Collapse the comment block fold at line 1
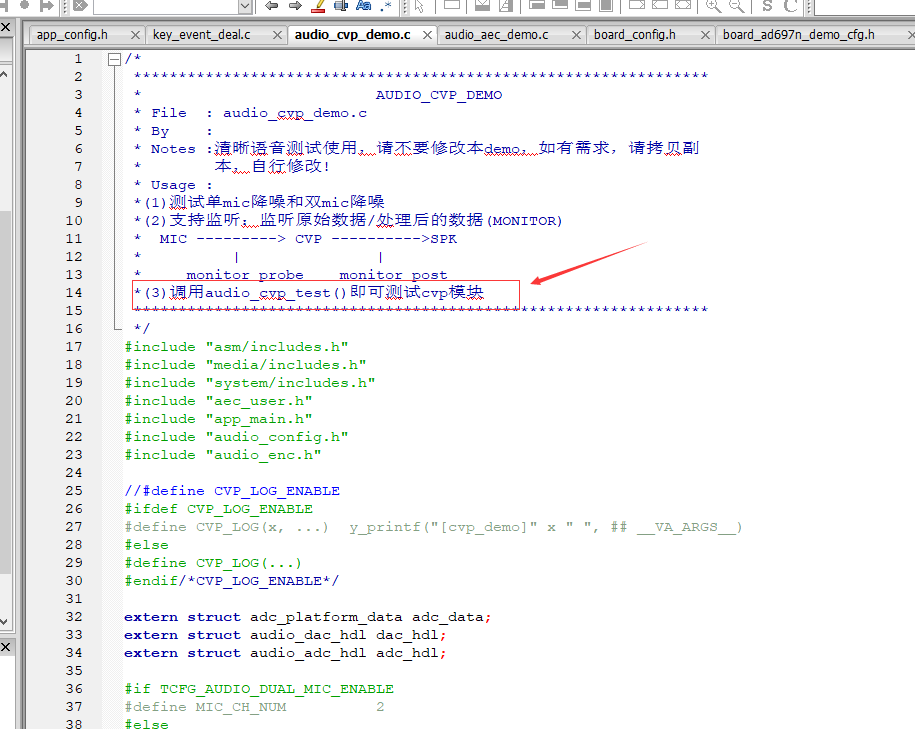 (x=114, y=59)
